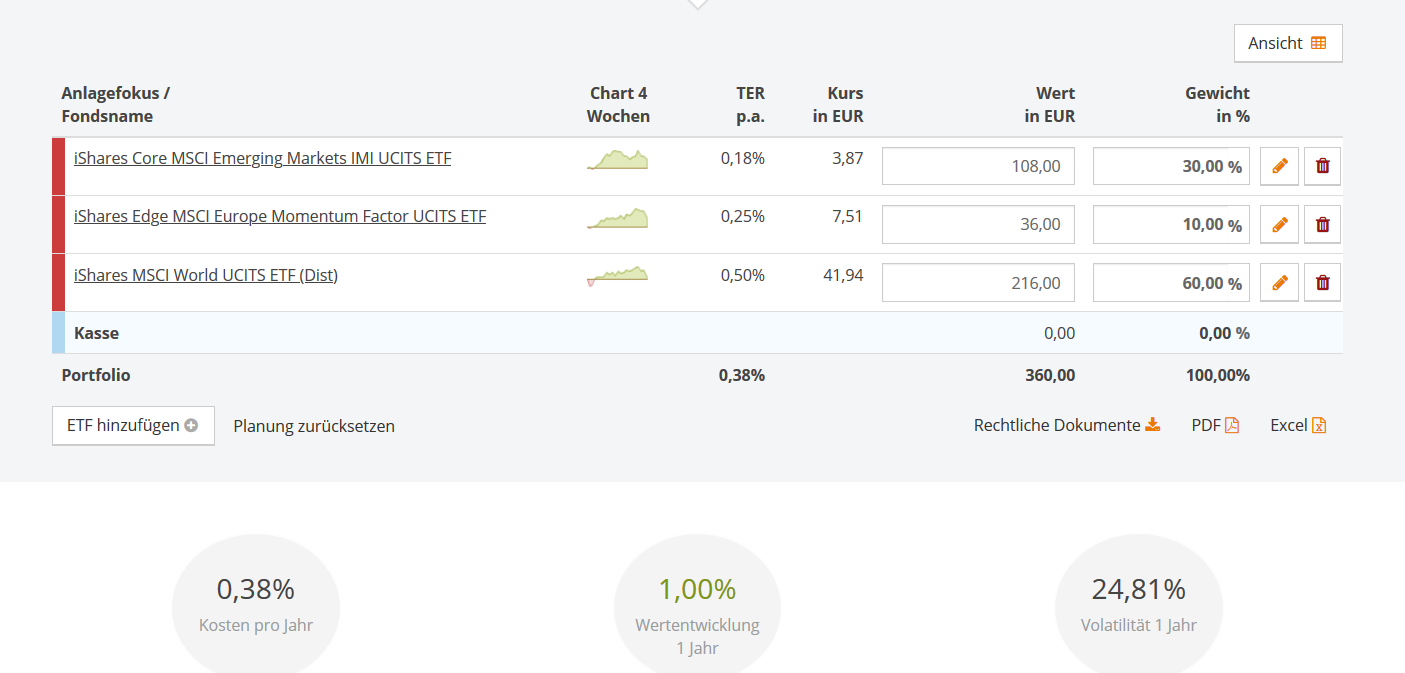Reset planning via Planung zurücksetzen
Image resolution: width=1405 pixels, height=673 pixels.
[x=314, y=426]
